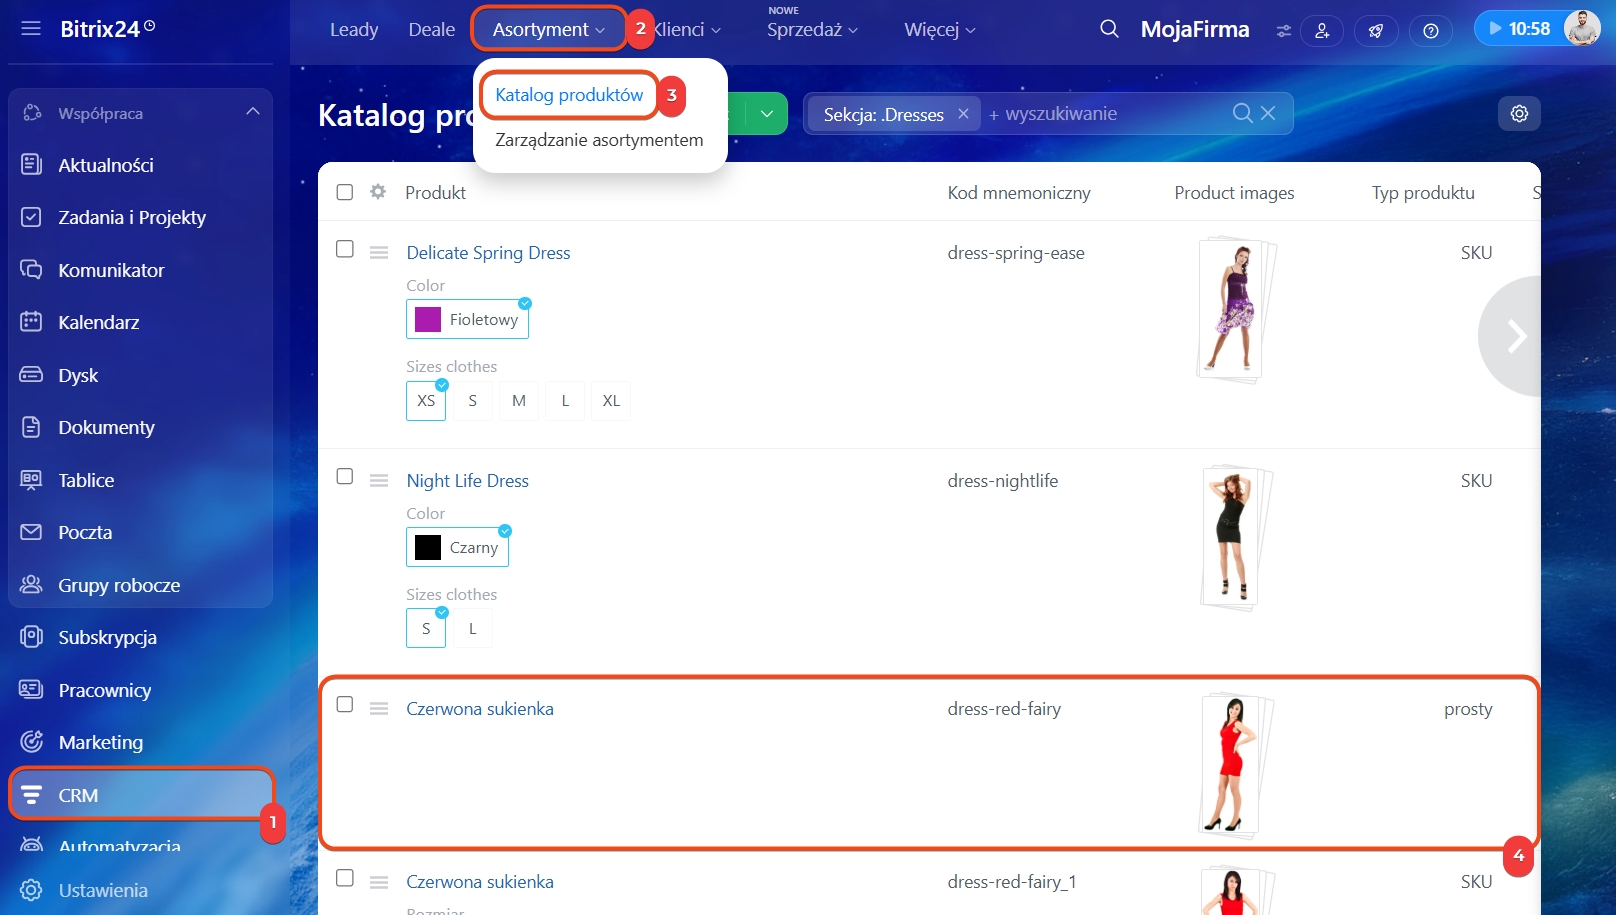Viewport: 1616px width, 915px height.
Task: Expand the Asortyment dropdown menu
Action: pyautogui.click(x=548, y=30)
